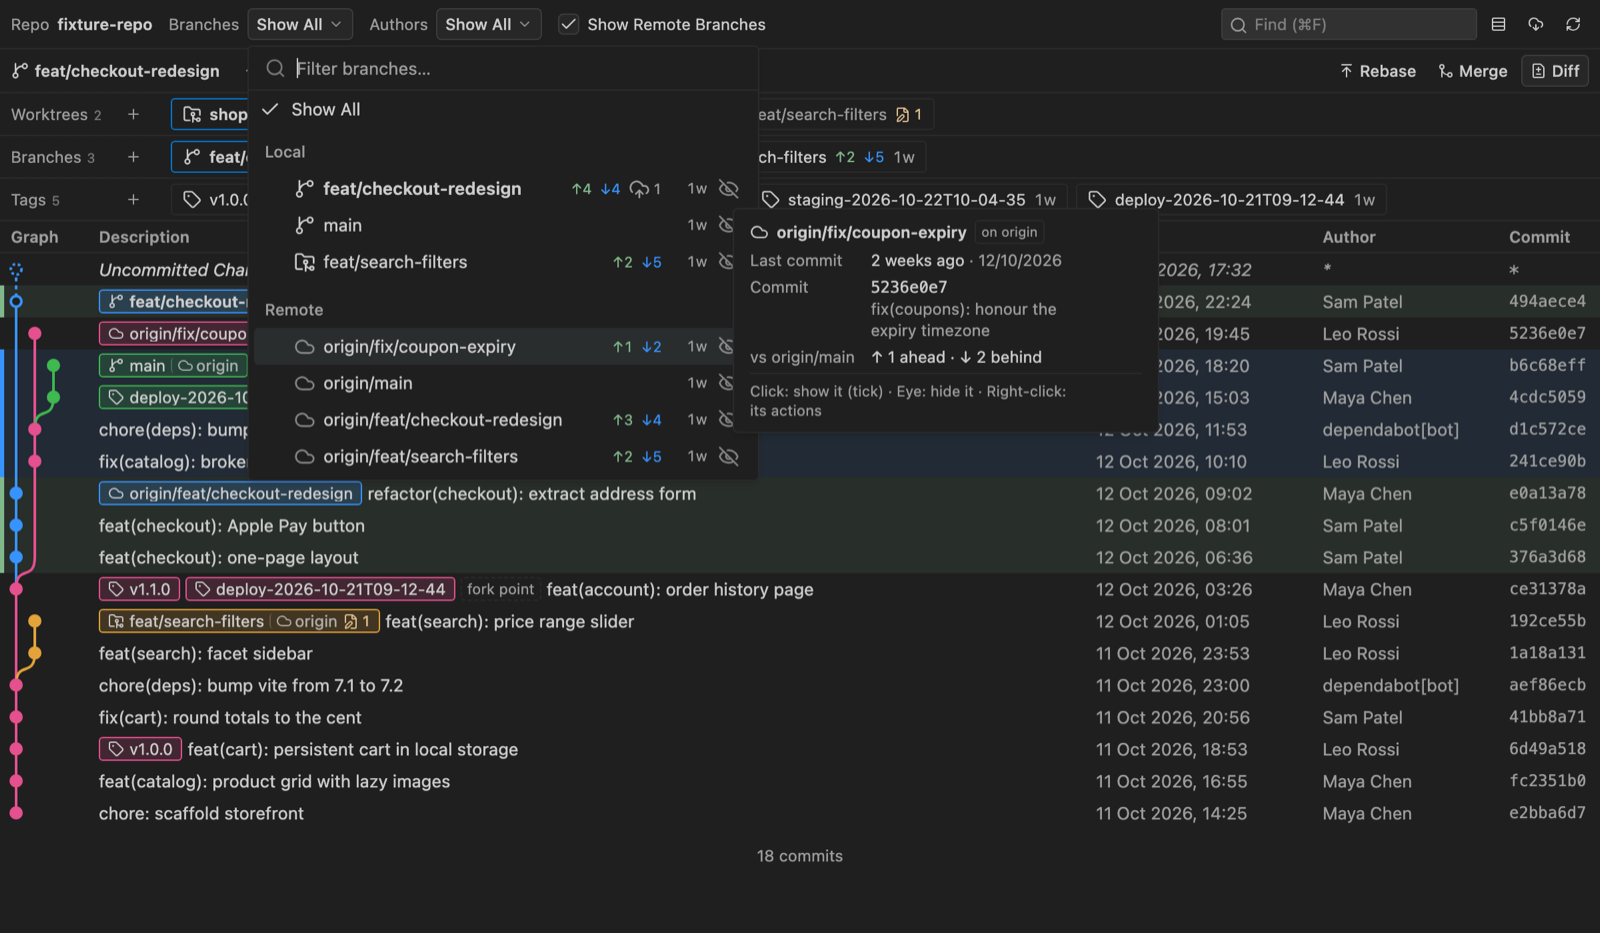Click commit hash e2bba6d7
Viewport: 1600px width, 933px height.
coord(1547,814)
